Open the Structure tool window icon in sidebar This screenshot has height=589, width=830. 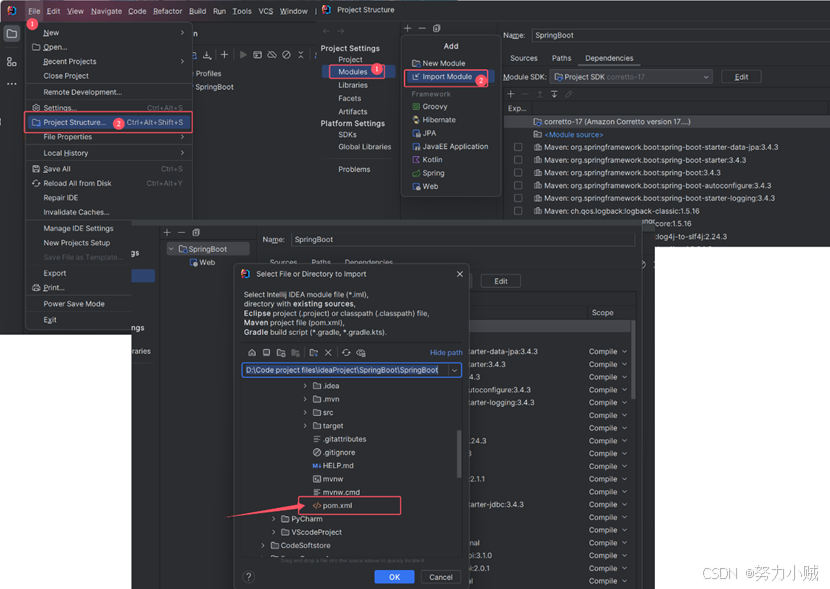(12, 61)
